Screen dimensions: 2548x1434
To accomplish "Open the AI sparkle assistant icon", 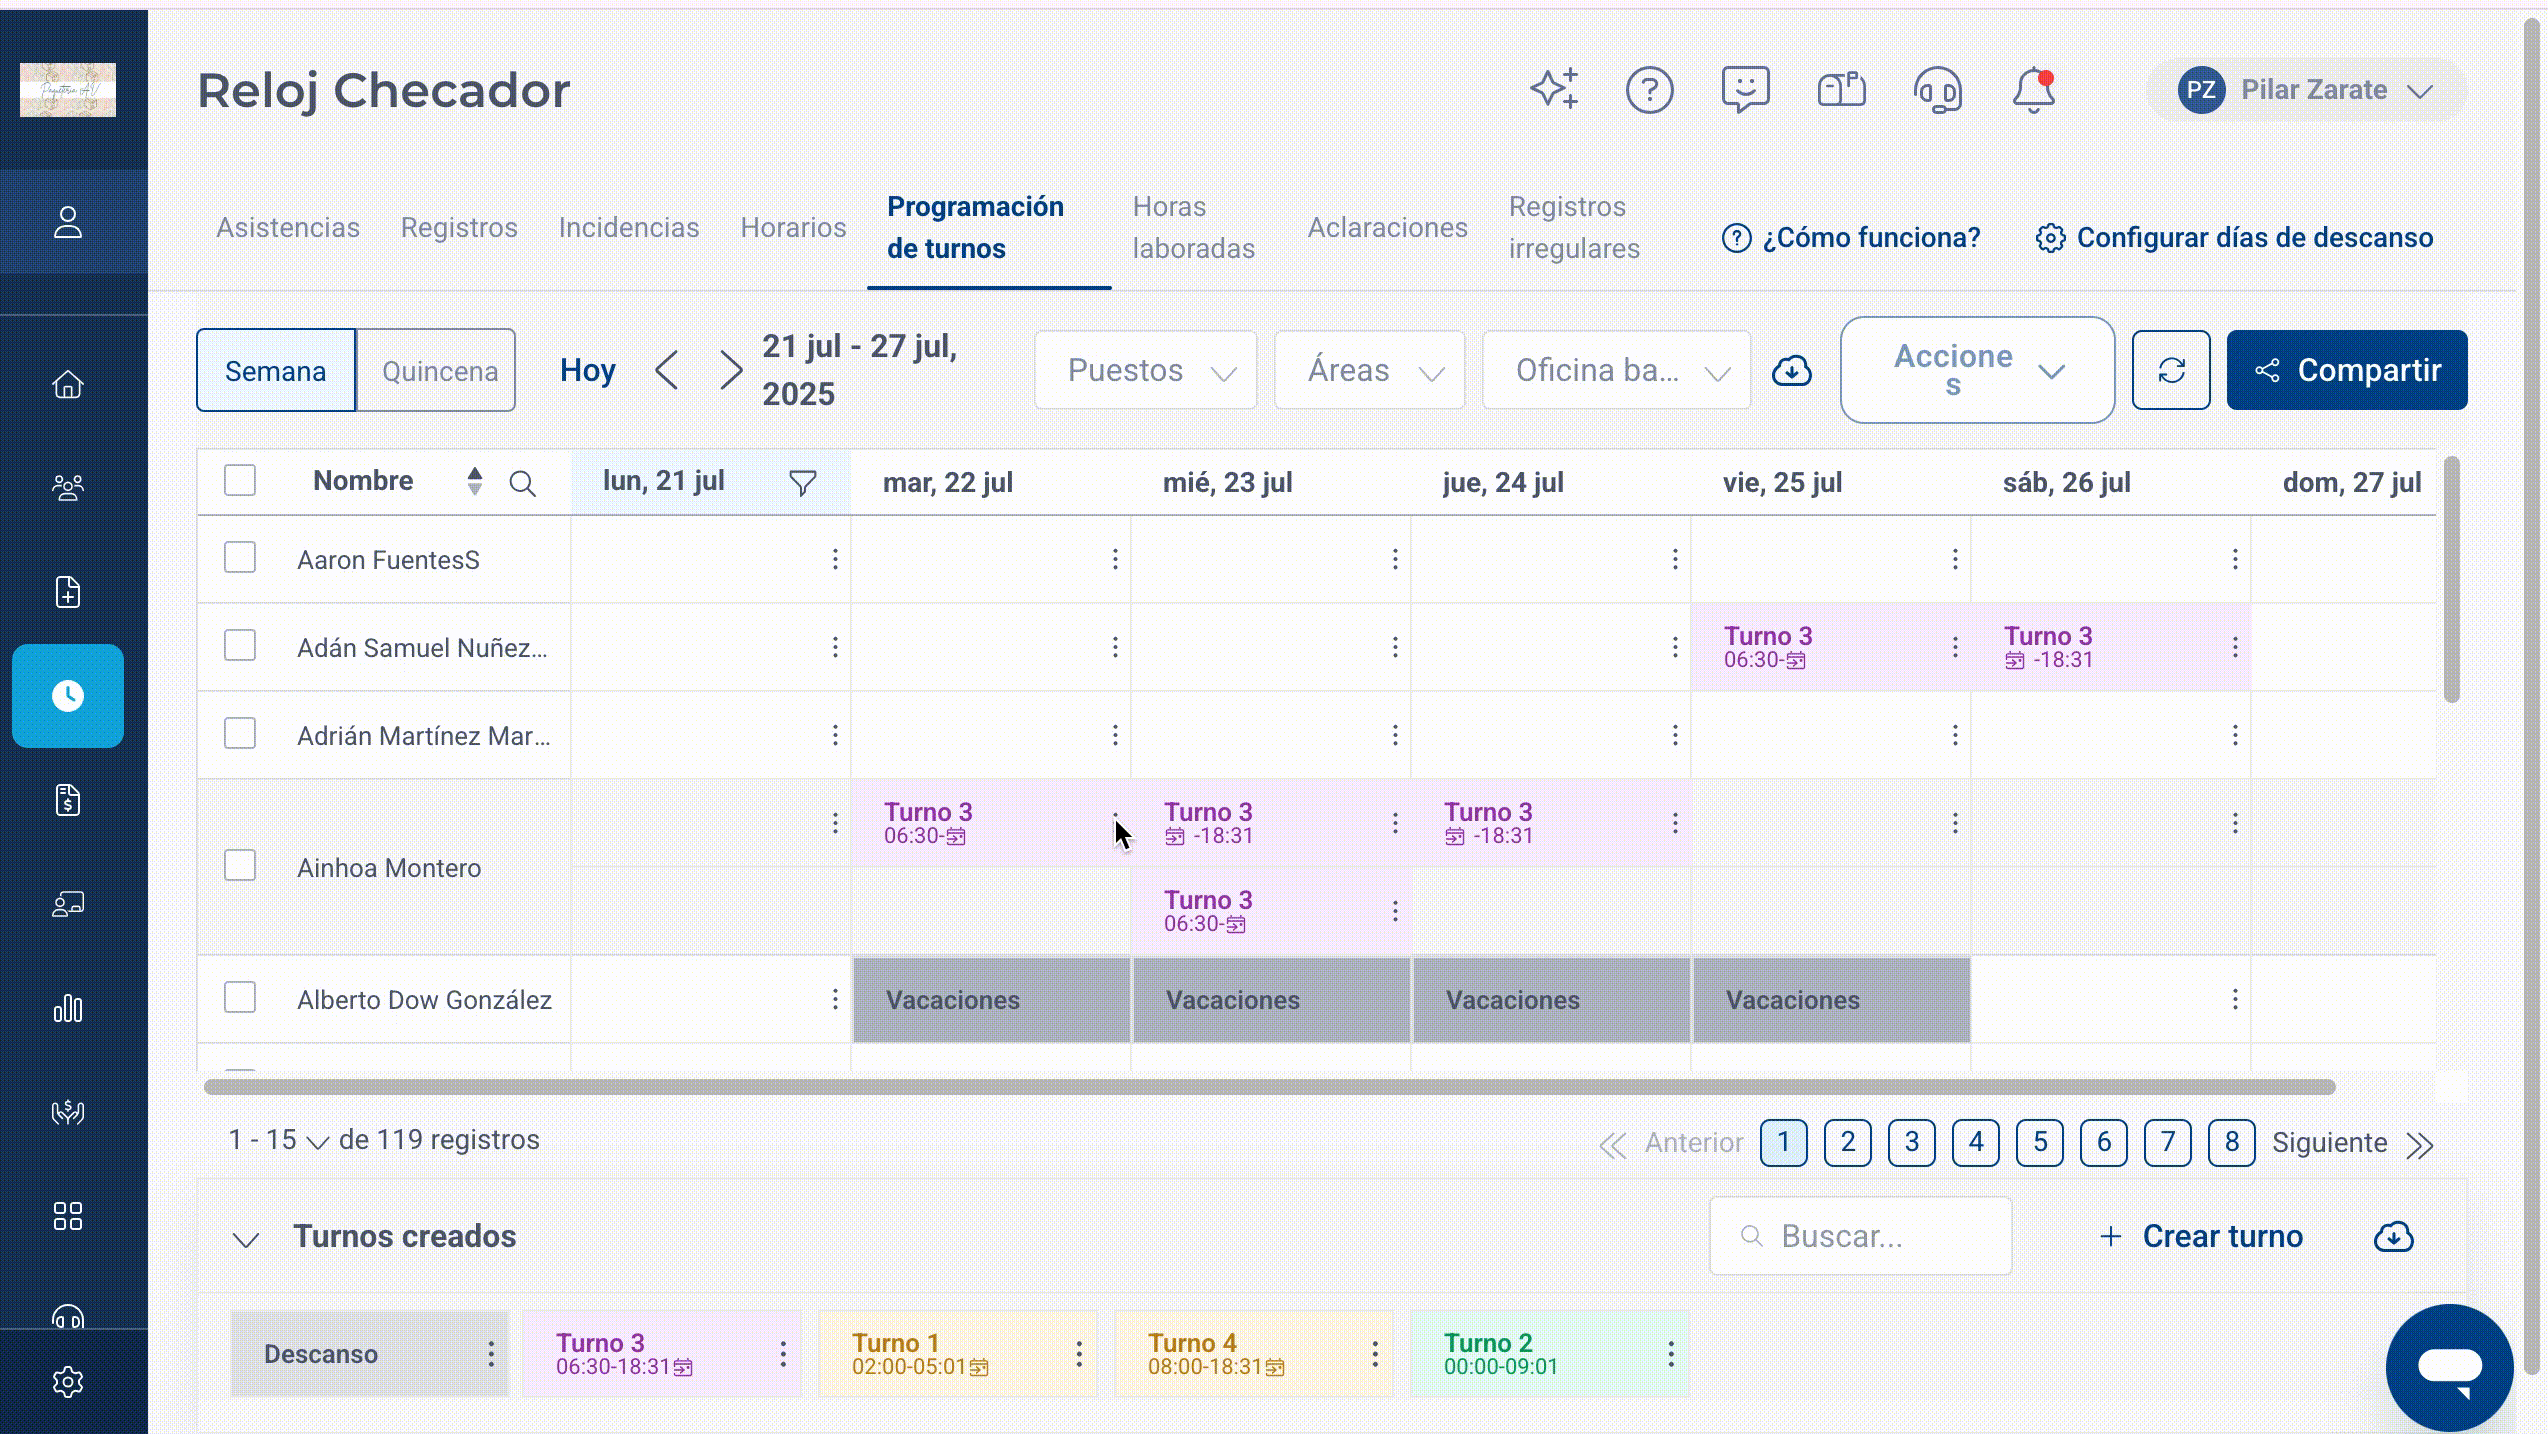I will pos(1555,89).
